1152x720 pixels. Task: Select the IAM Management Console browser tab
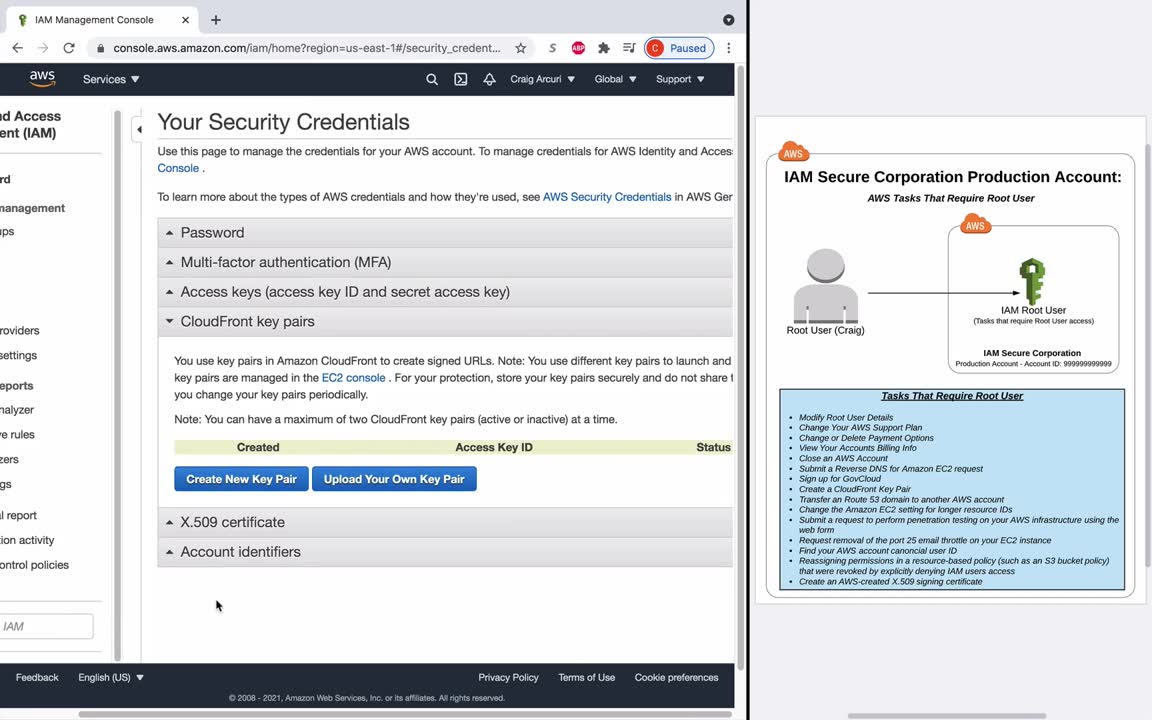pos(103,20)
